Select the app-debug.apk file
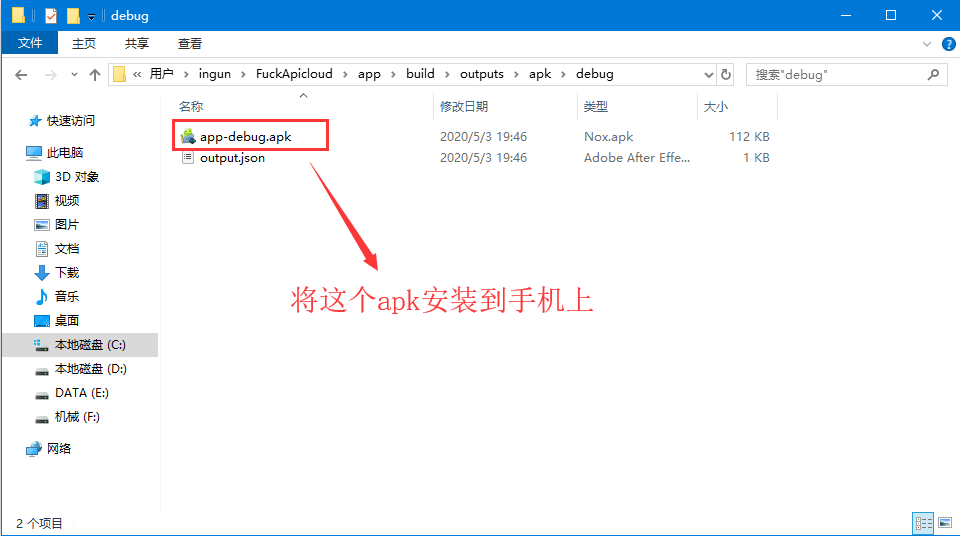Screen dimensions: 960x536 pos(245,136)
